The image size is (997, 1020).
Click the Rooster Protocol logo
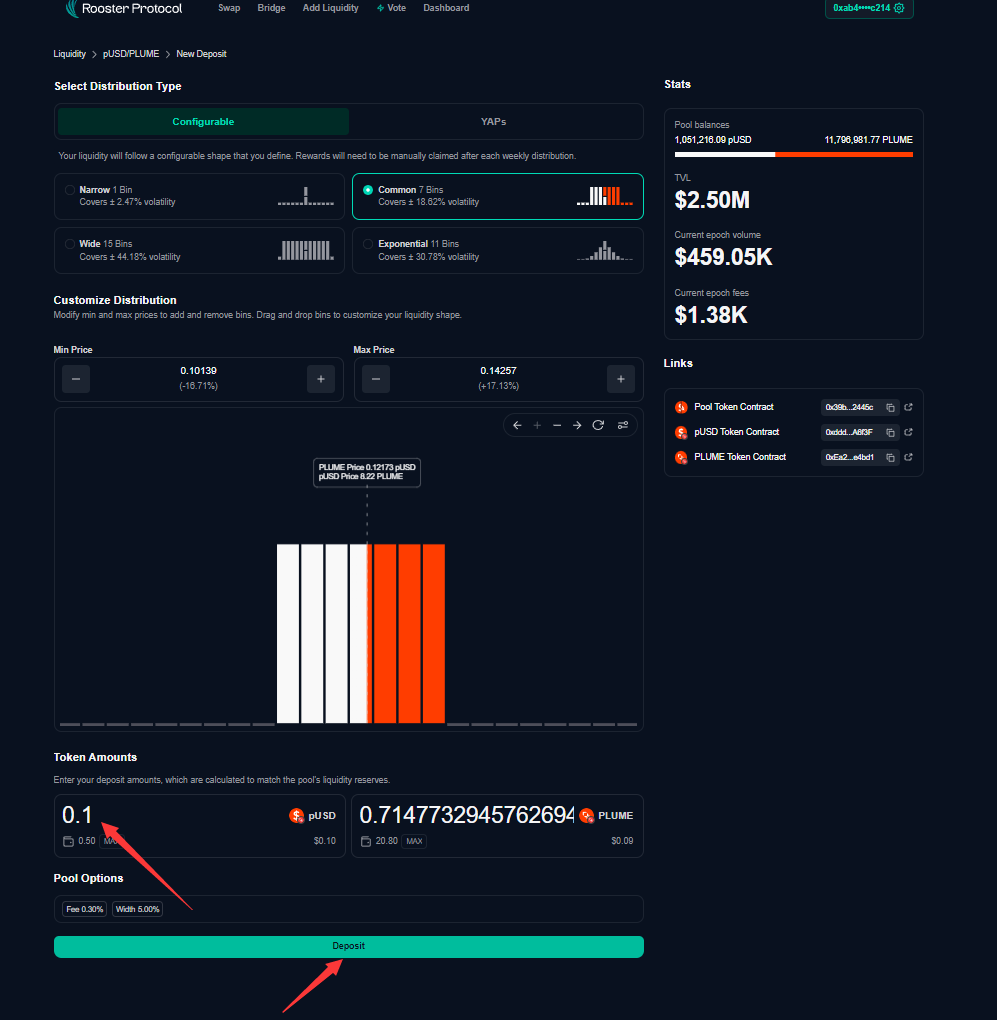tap(124, 8)
